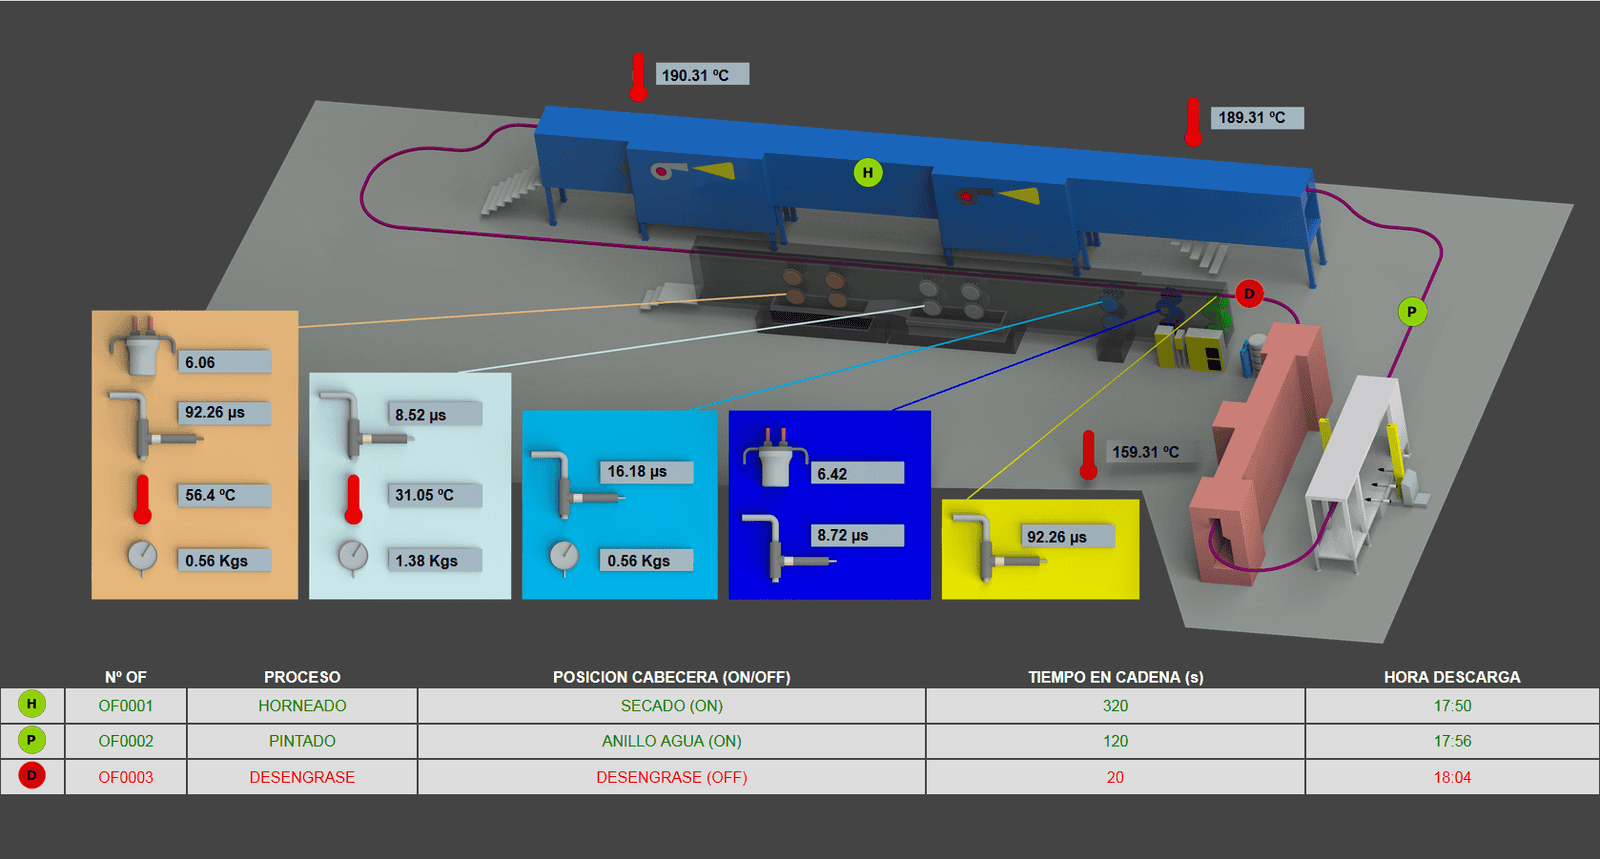1600x859 pixels.
Task: Select the 1.38 Kgs pressure reading
Action: pyautogui.click(x=434, y=561)
